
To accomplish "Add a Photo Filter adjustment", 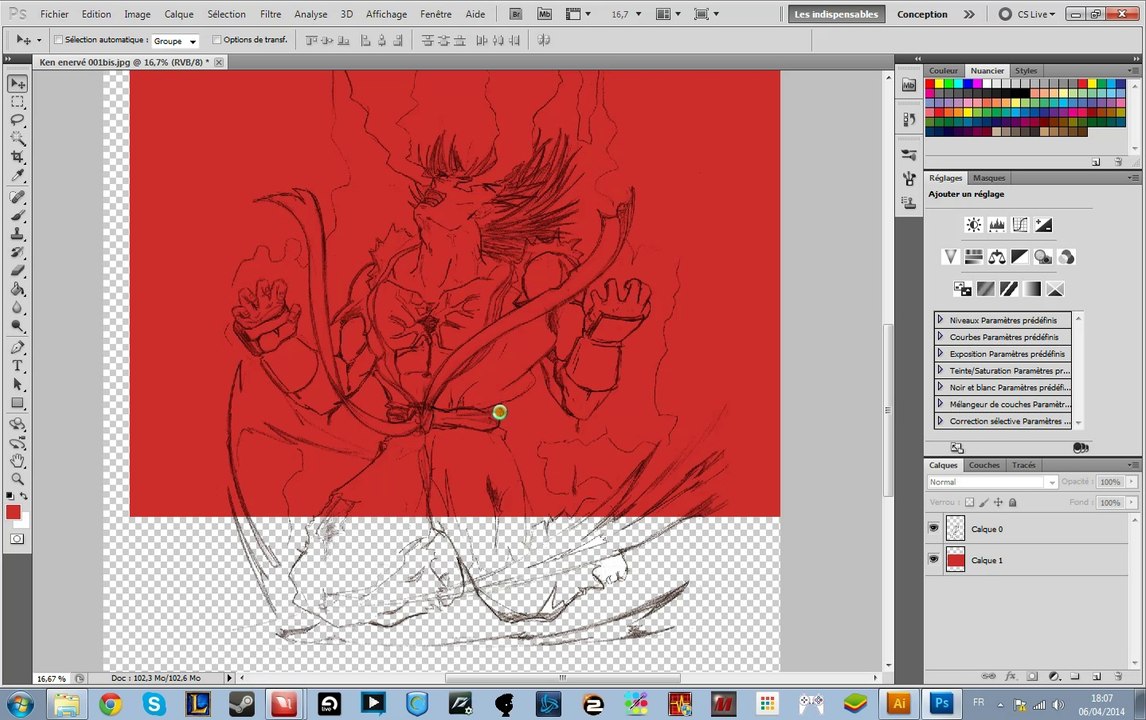I will click(1044, 257).
